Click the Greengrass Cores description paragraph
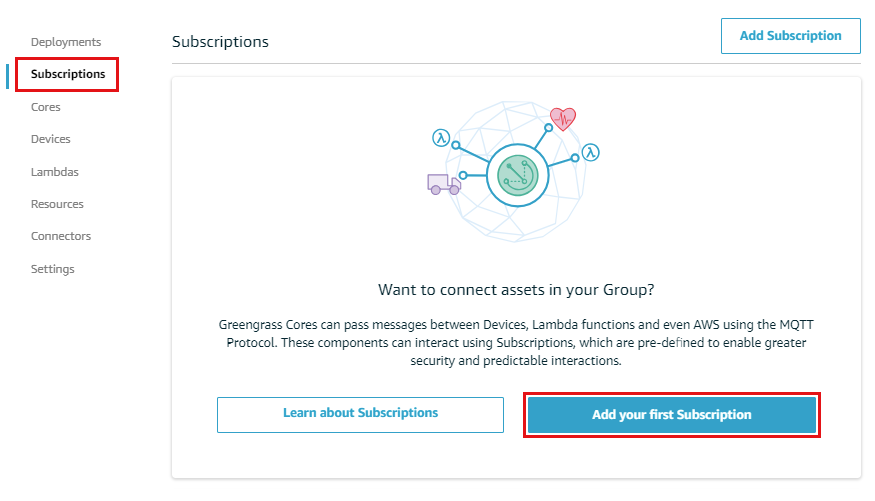The image size is (875, 501). 516,343
